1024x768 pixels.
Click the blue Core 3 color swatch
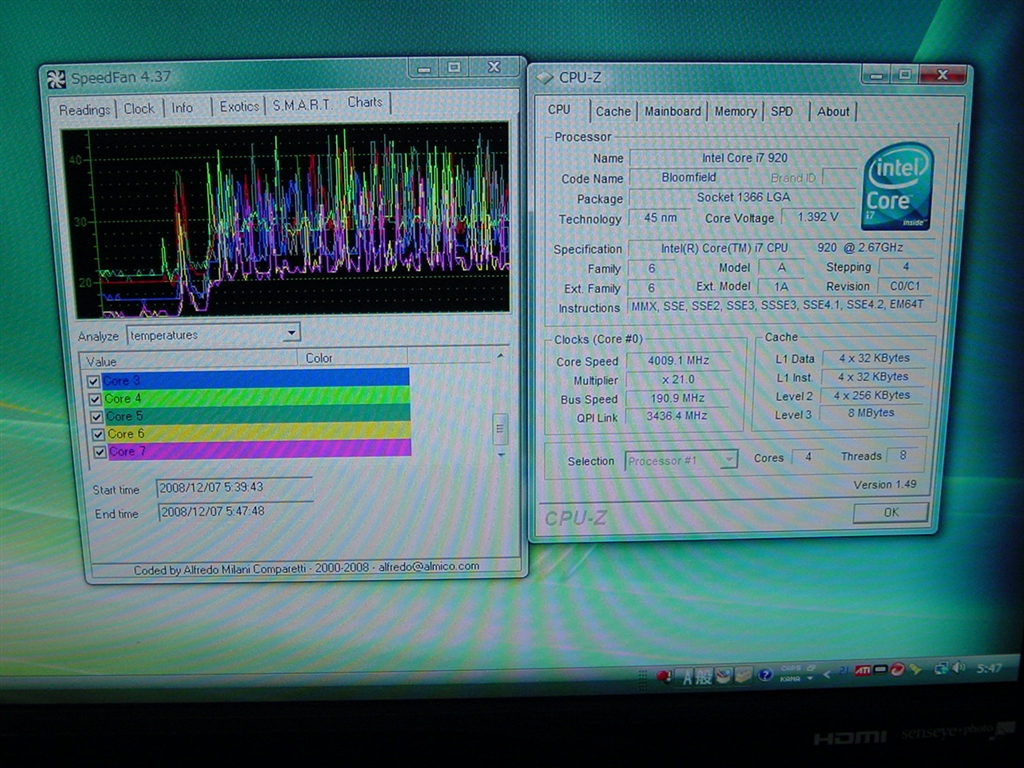pyautogui.click(x=255, y=377)
